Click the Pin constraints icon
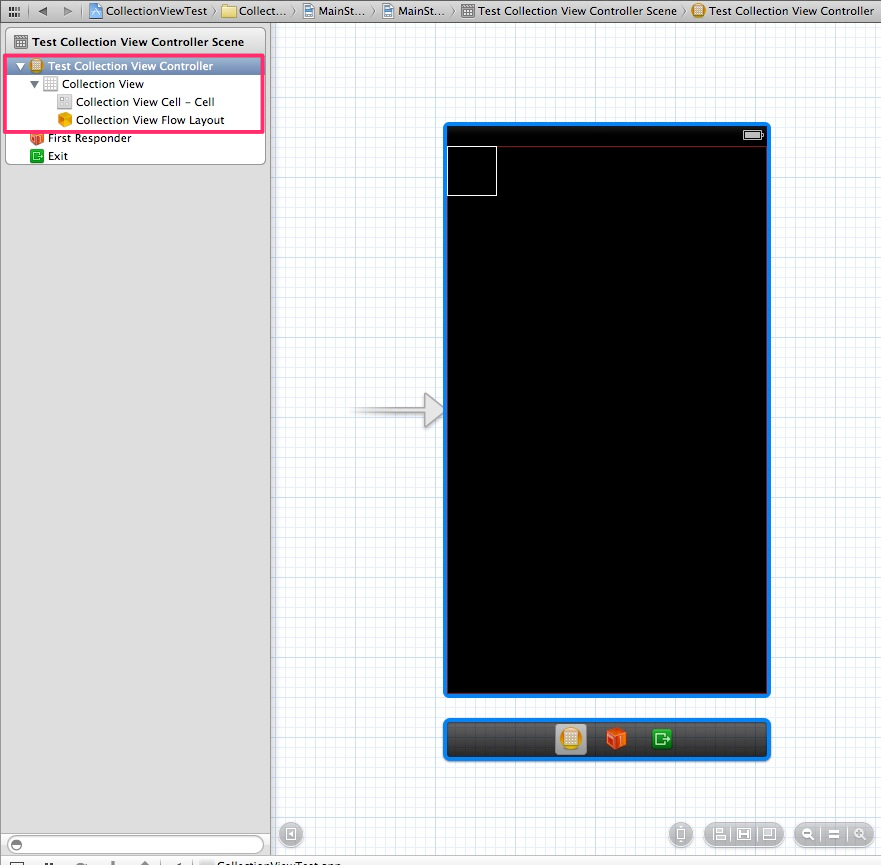Image resolution: width=881 pixels, height=865 pixels. coord(744,834)
